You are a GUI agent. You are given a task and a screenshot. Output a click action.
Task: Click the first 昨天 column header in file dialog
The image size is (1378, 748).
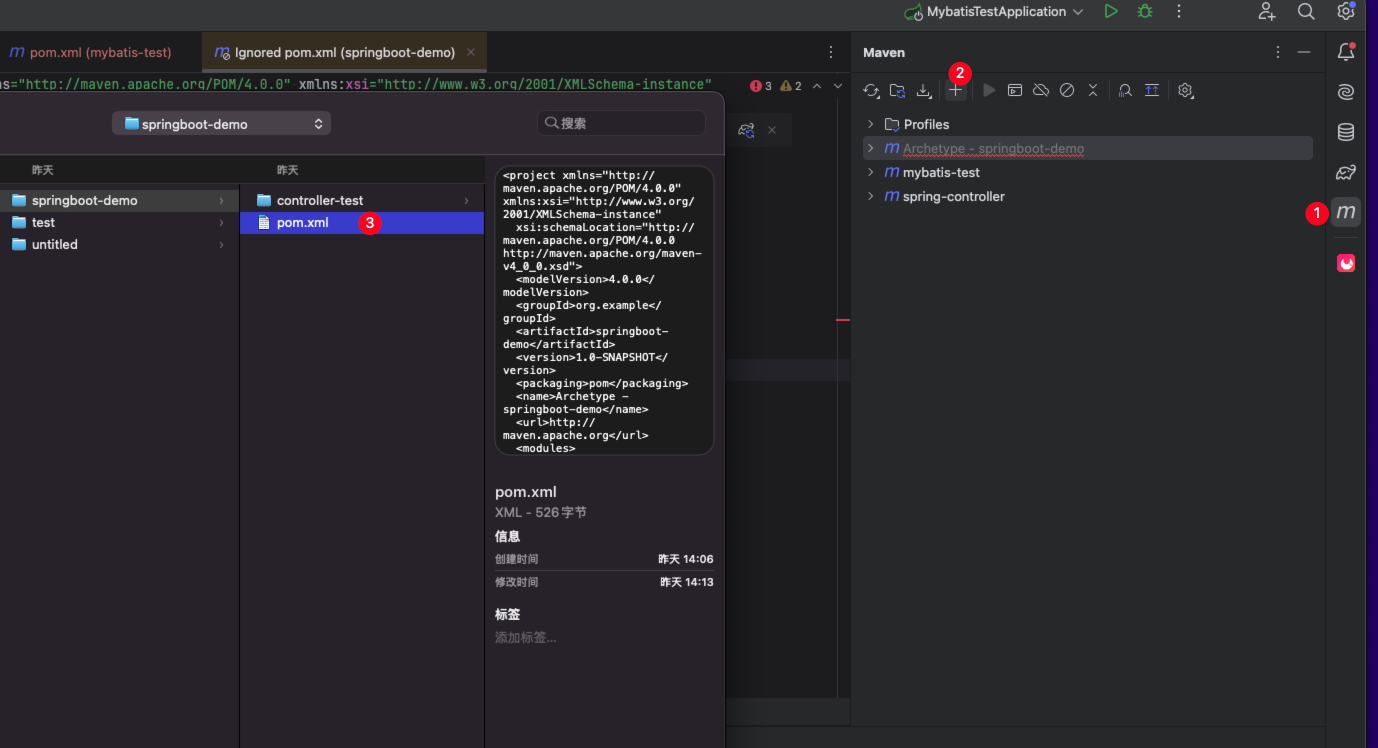(42, 170)
